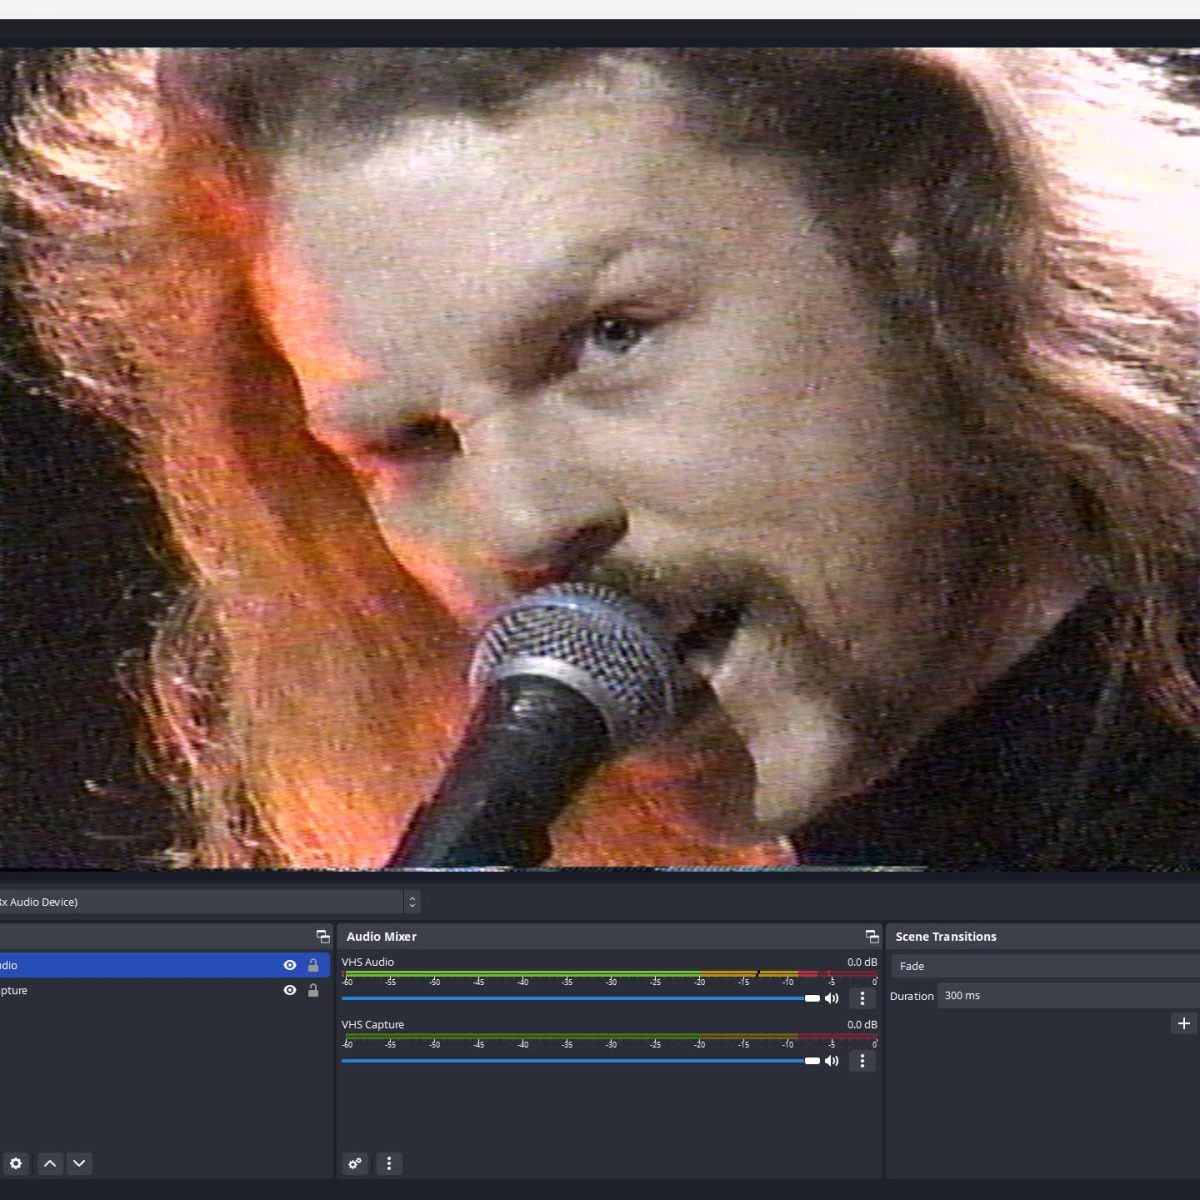The width and height of the screenshot is (1200, 1200).
Task: Open the Fade transition dropdown
Action: coord(1045,966)
